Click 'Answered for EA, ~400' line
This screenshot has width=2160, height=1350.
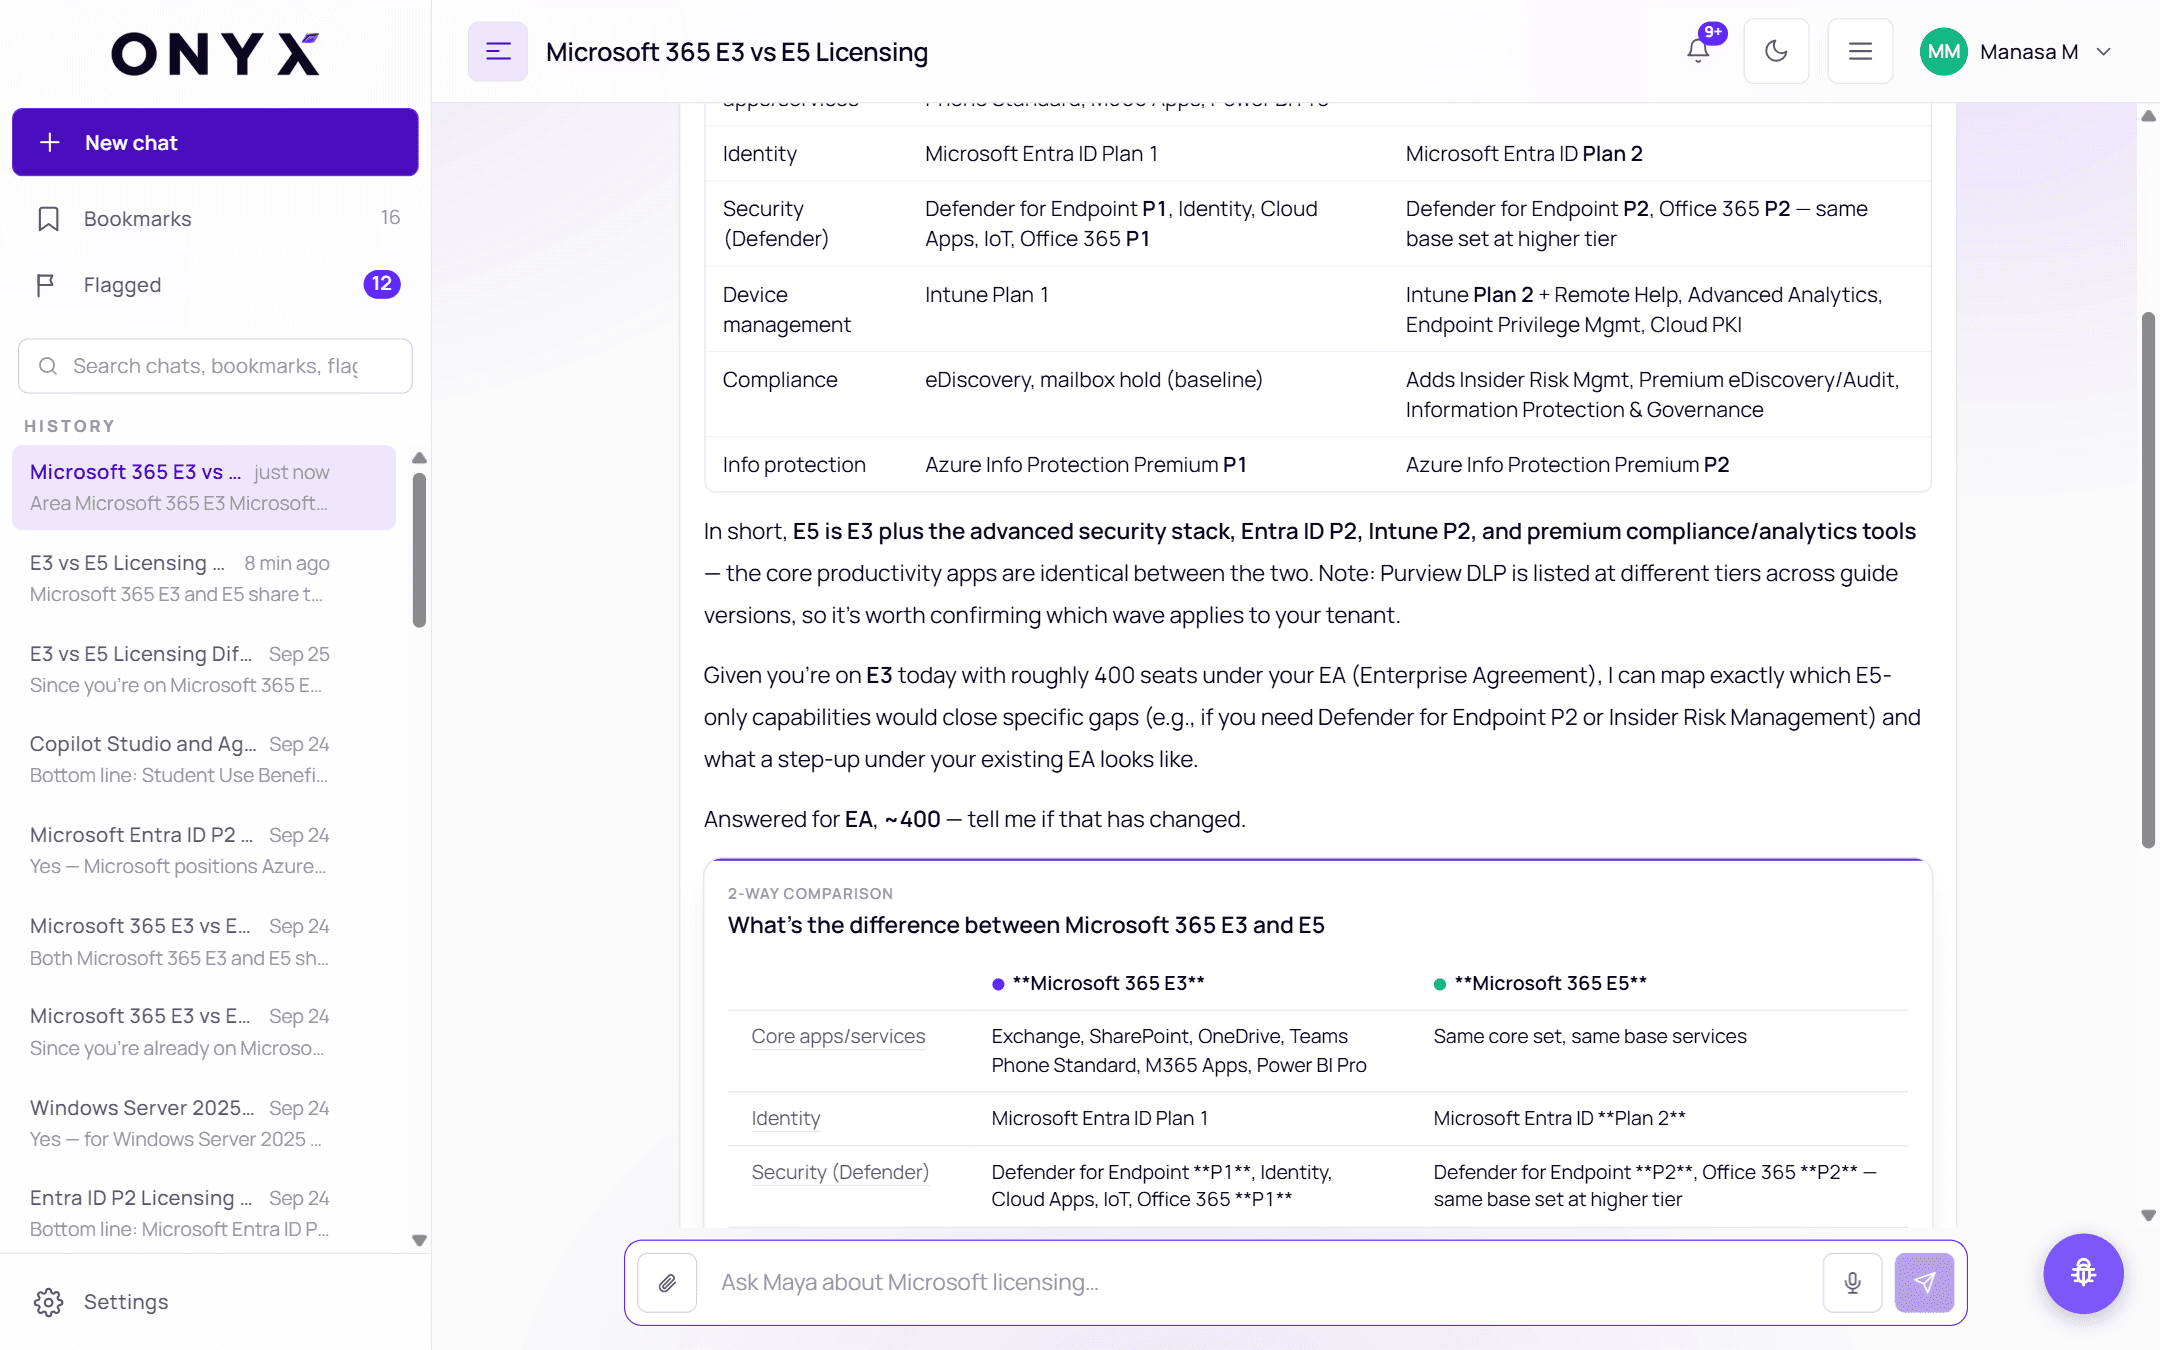point(974,820)
